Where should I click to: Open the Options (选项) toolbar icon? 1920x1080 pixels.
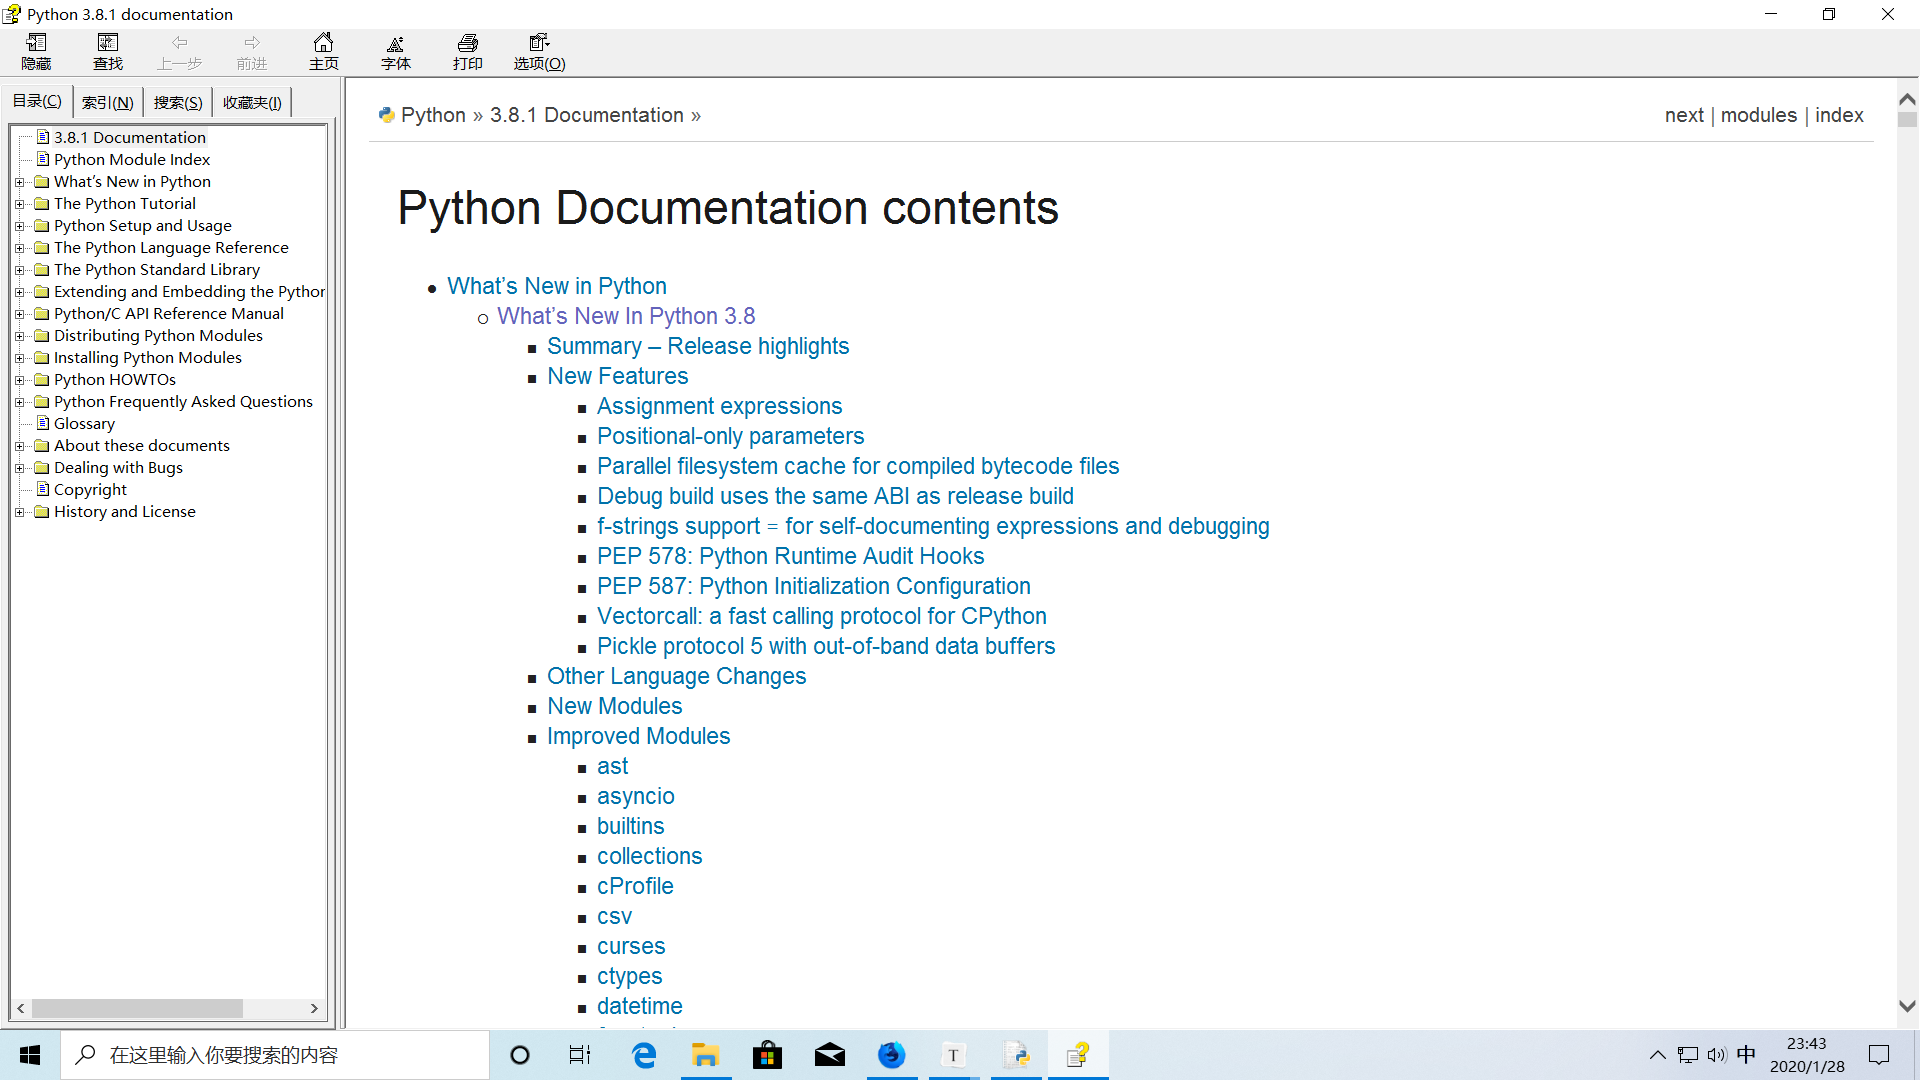pos(540,52)
